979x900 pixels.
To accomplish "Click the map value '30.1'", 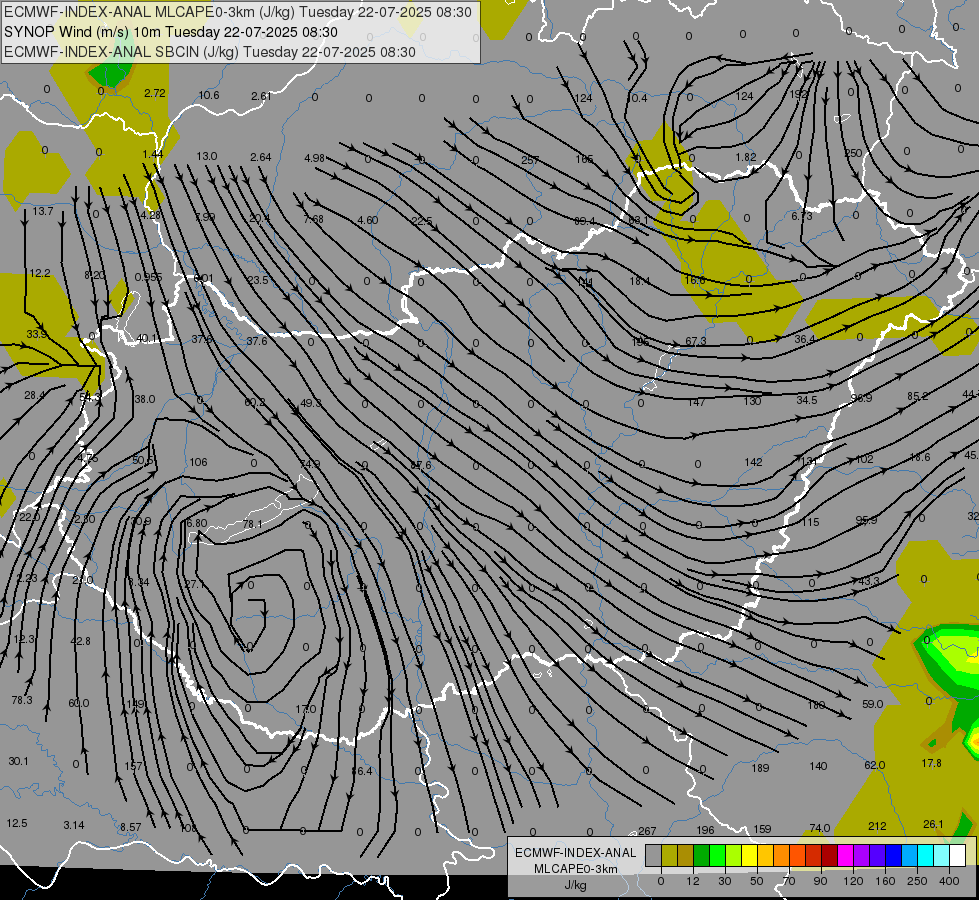I will point(19,761).
